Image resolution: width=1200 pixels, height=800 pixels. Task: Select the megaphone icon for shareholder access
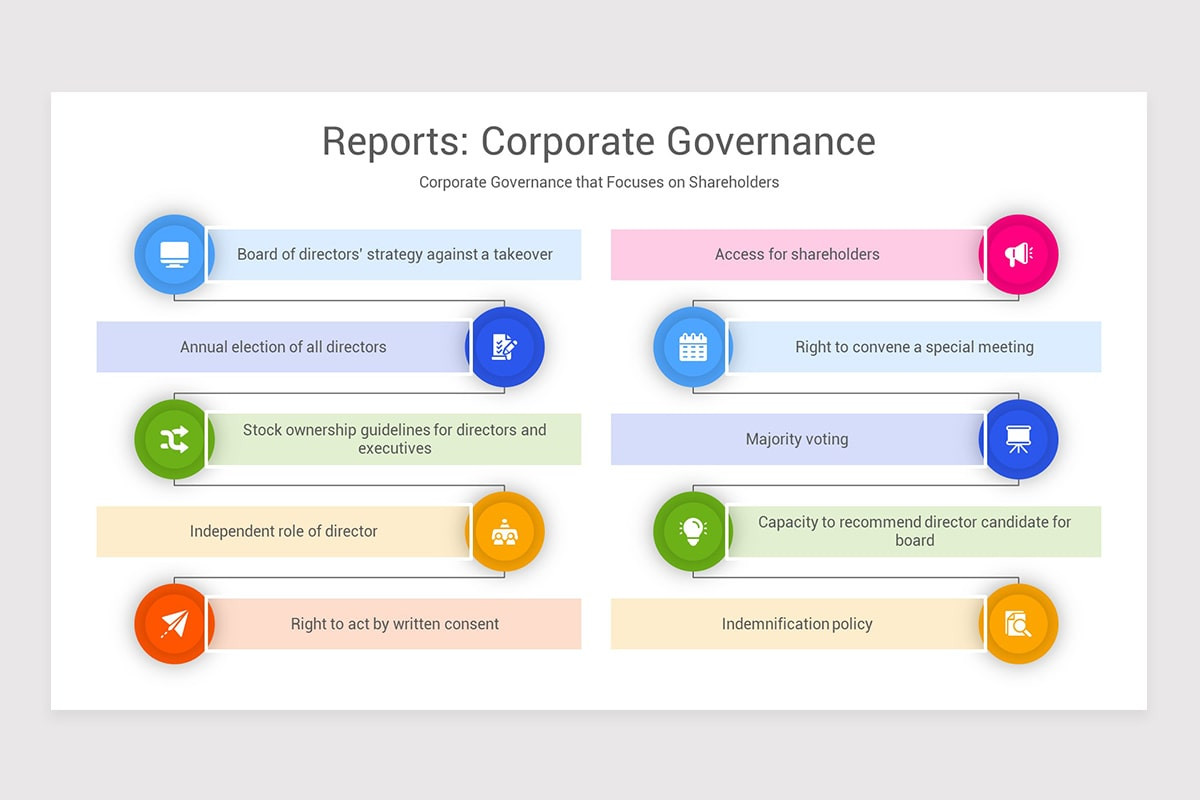1021,254
